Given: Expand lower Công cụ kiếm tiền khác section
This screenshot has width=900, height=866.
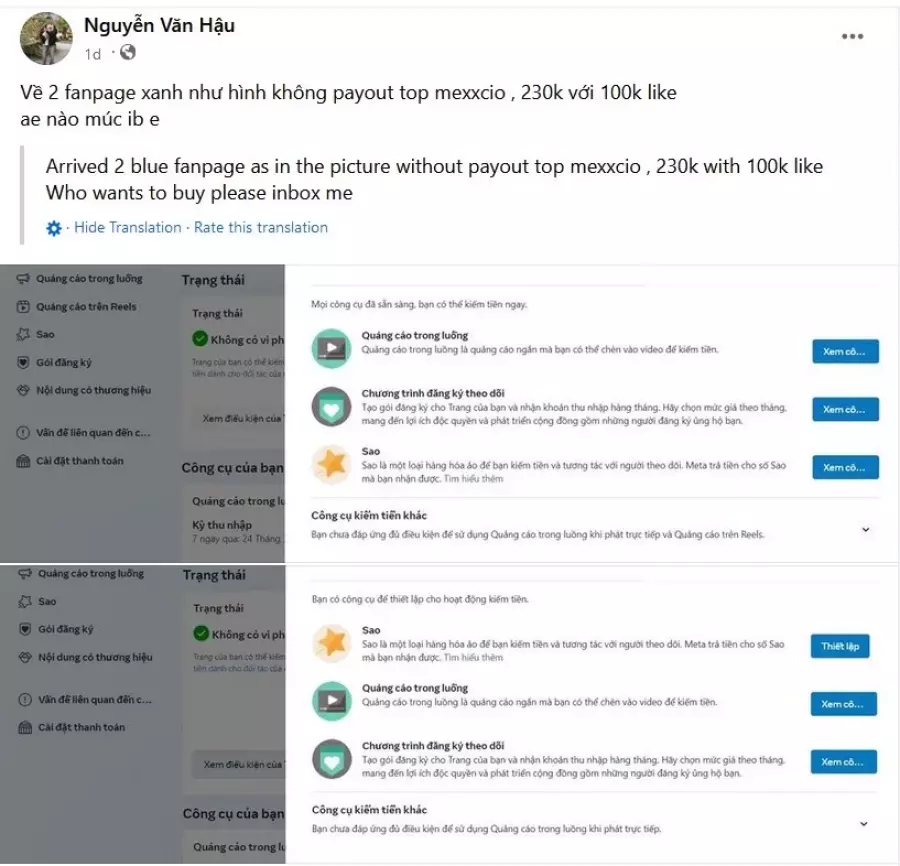Looking at the screenshot, I should click(864, 824).
